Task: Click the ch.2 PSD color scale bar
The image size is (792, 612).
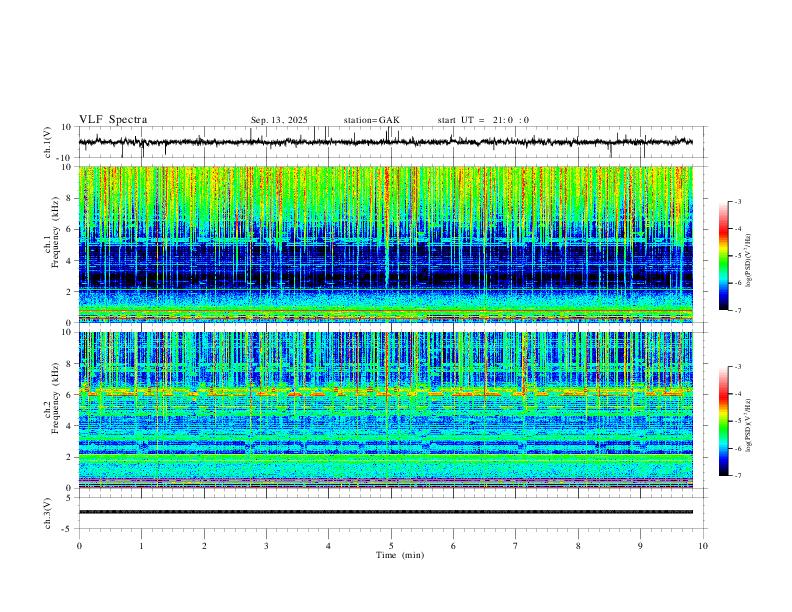Action: click(x=723, y=421)
